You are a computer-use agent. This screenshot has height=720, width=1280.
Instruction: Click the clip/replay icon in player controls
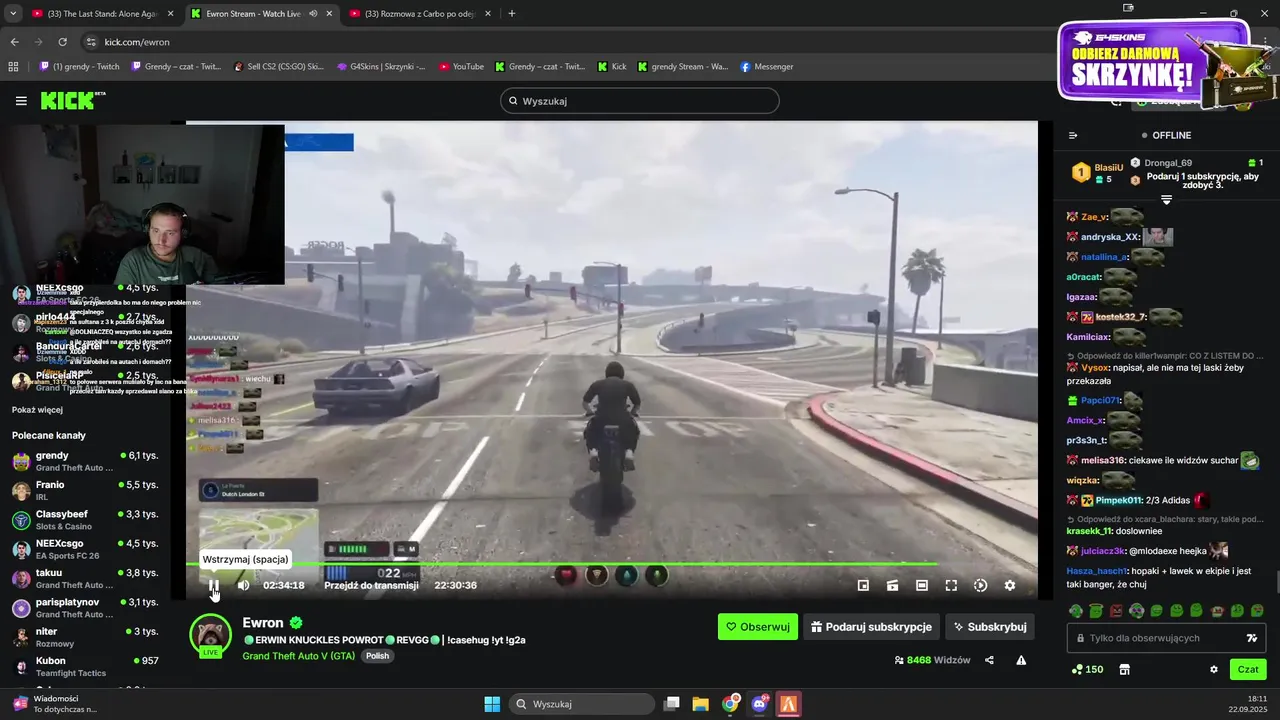(x=980, y=585)
